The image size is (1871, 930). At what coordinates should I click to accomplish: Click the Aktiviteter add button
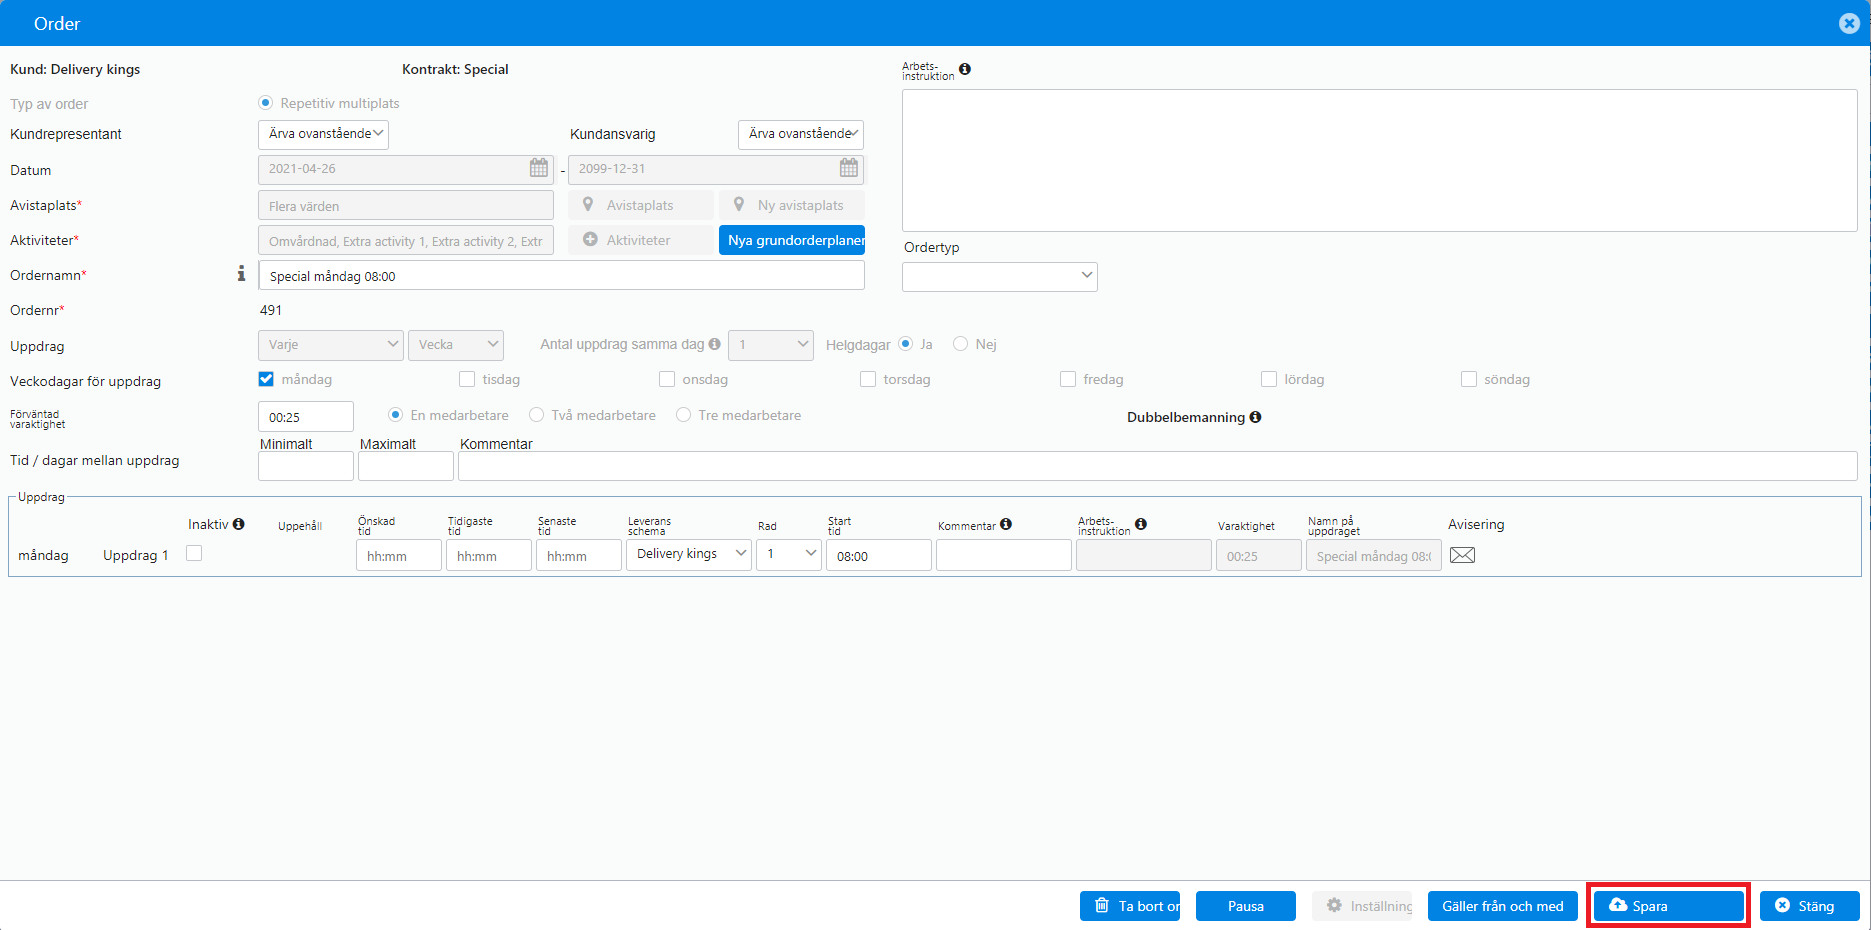point(641,240)
